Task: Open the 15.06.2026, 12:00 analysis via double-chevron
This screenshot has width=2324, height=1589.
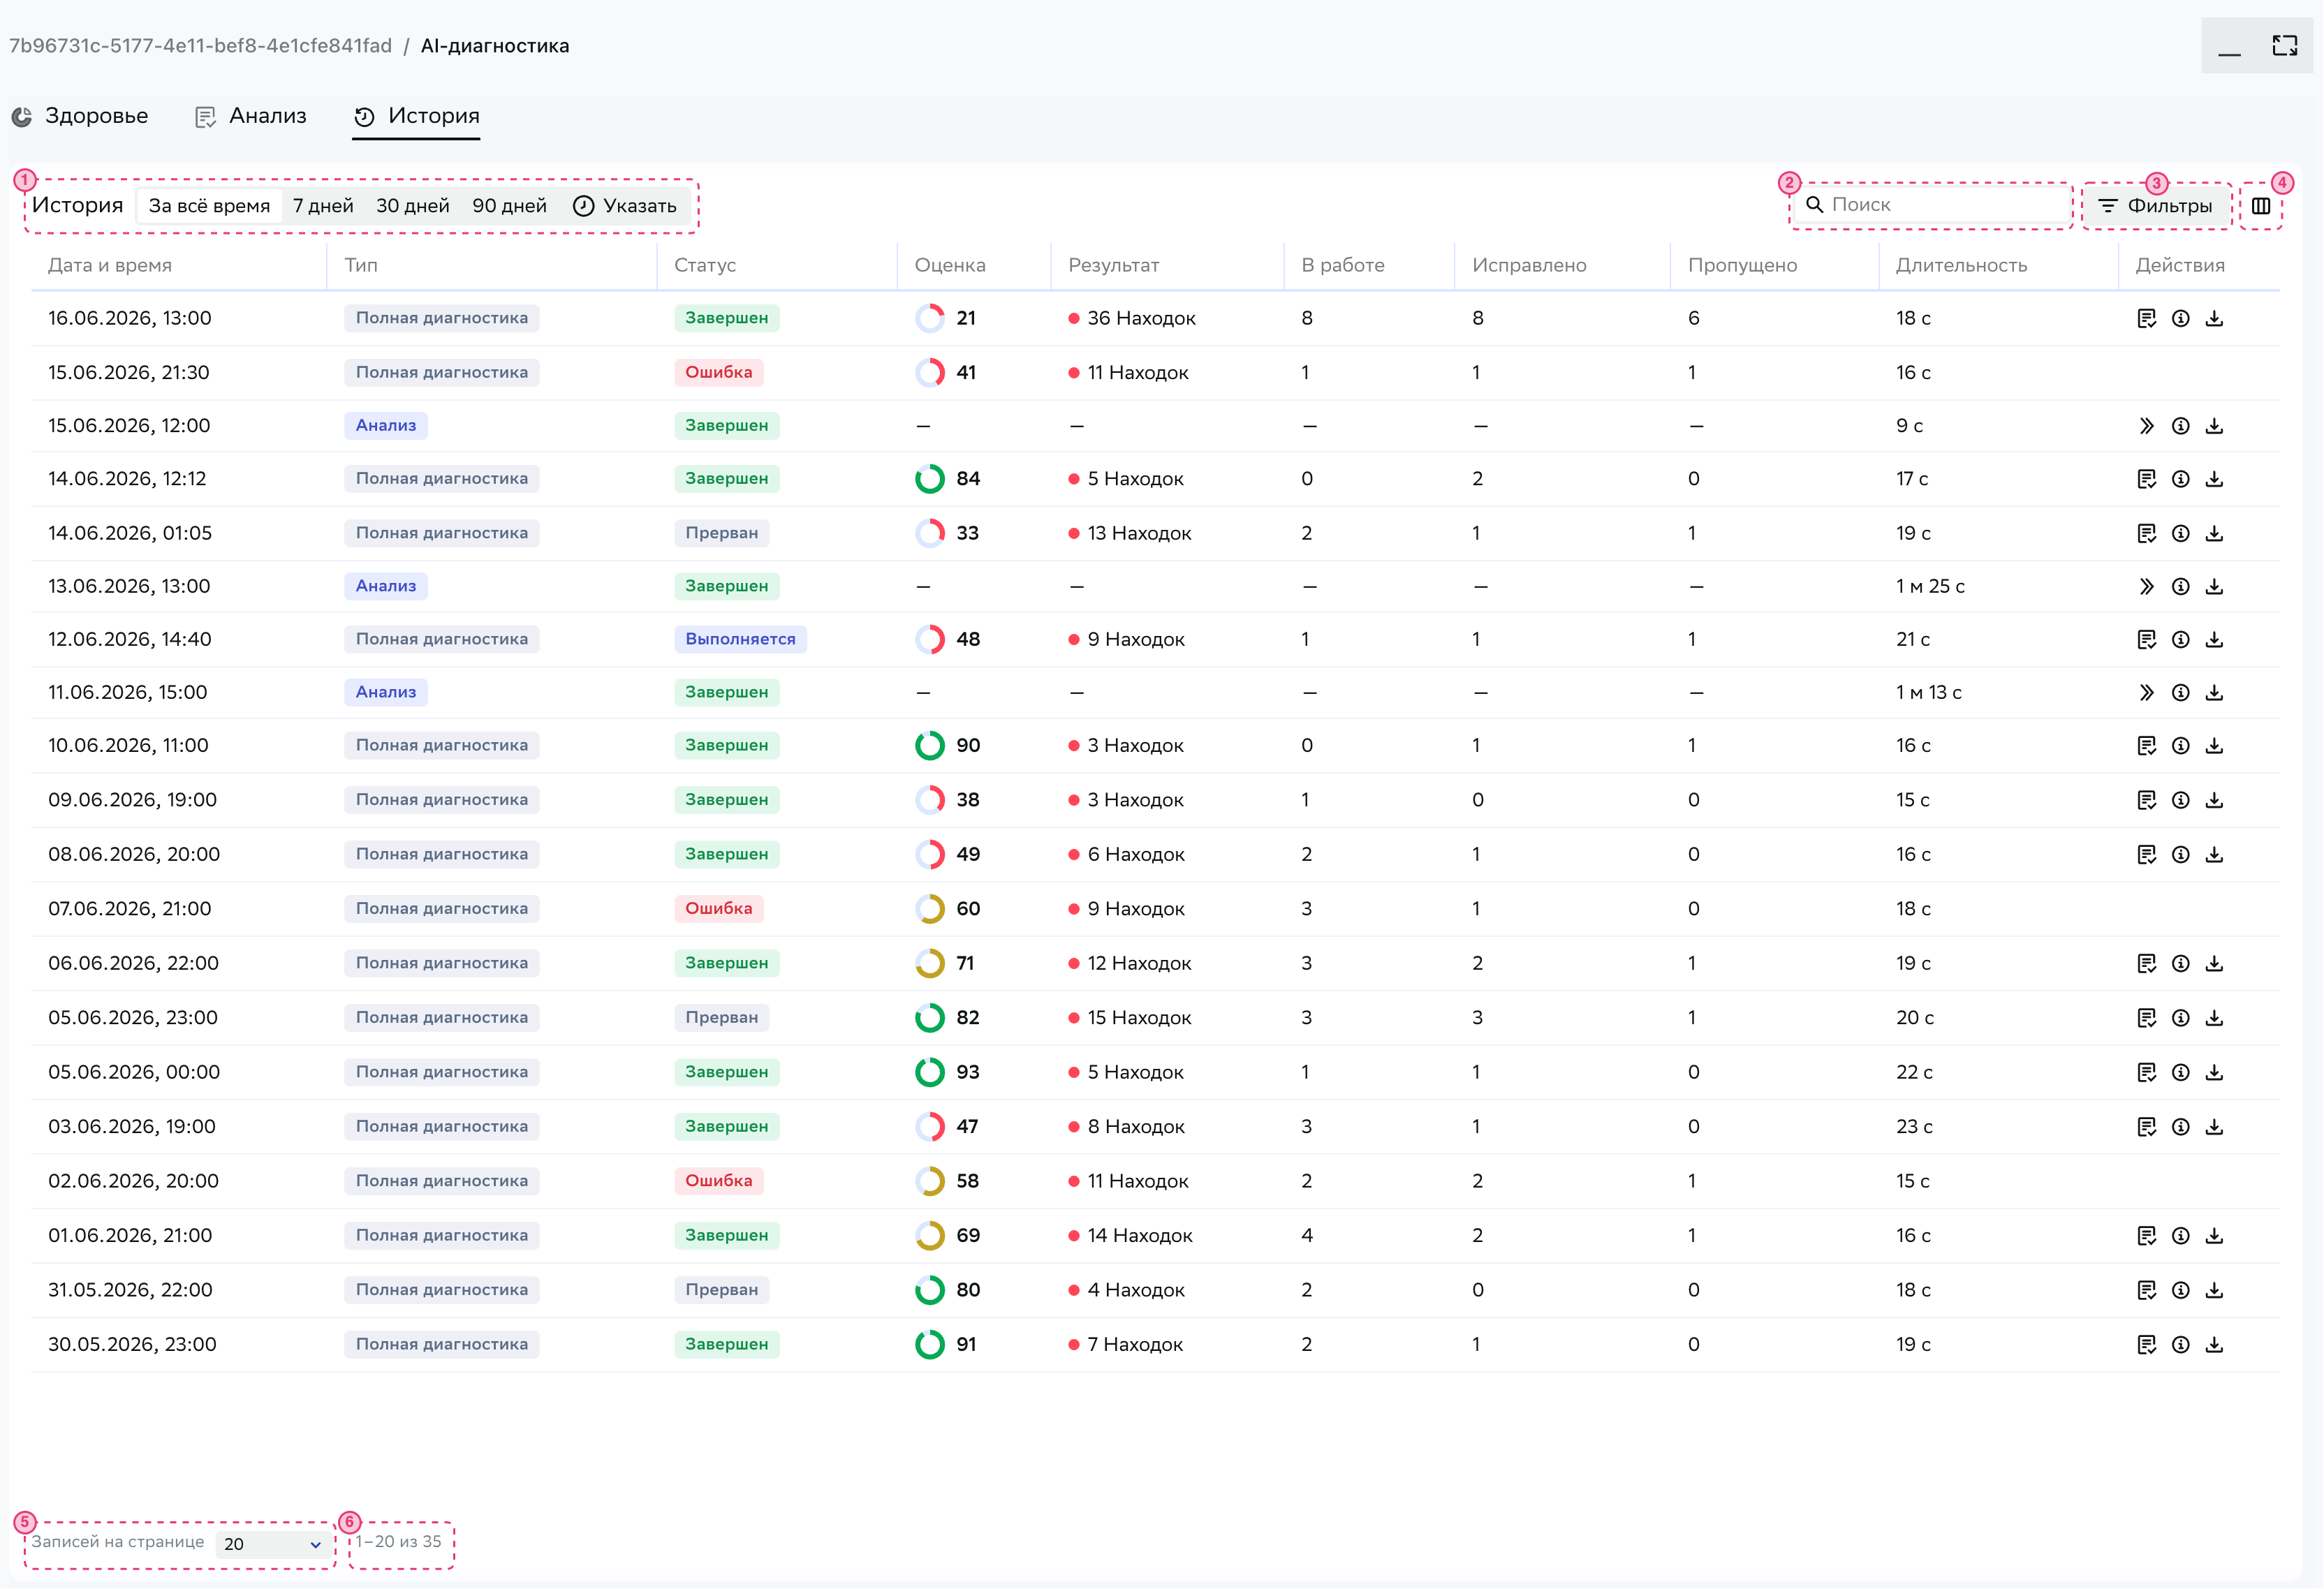Action: point(2146,426)
